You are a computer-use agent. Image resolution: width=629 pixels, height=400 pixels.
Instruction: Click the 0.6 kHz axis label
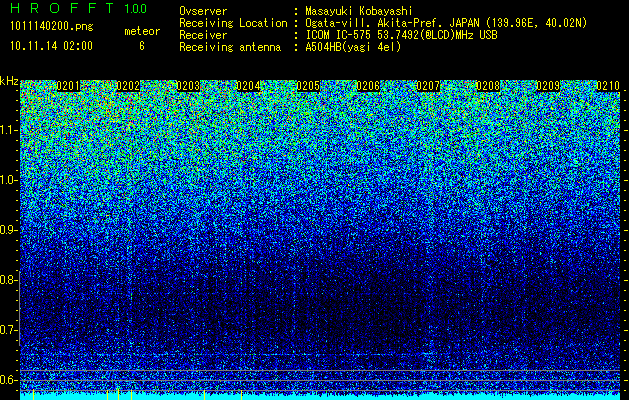8,380
